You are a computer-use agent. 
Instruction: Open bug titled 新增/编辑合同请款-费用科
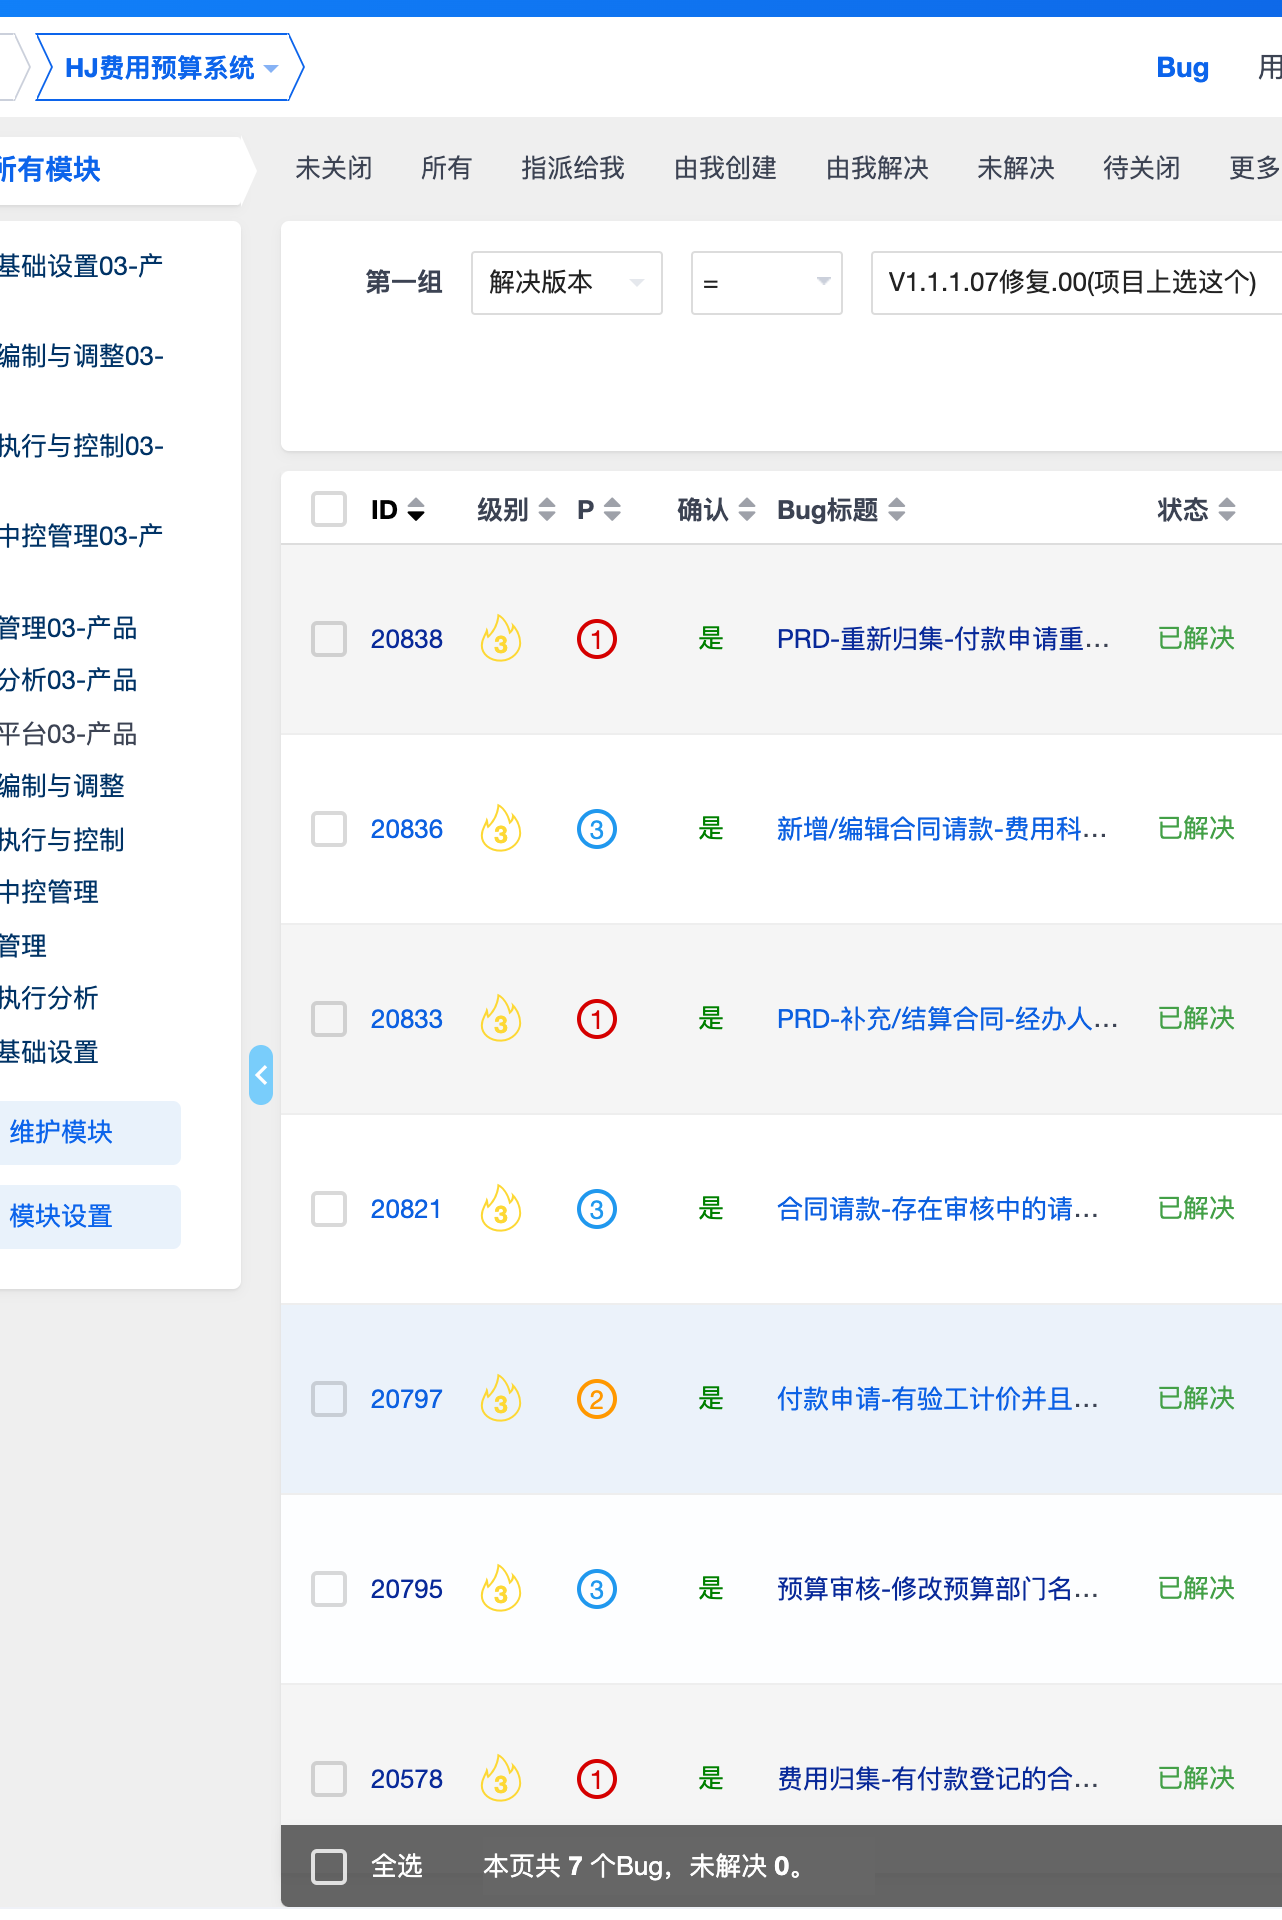coord(942,829)
